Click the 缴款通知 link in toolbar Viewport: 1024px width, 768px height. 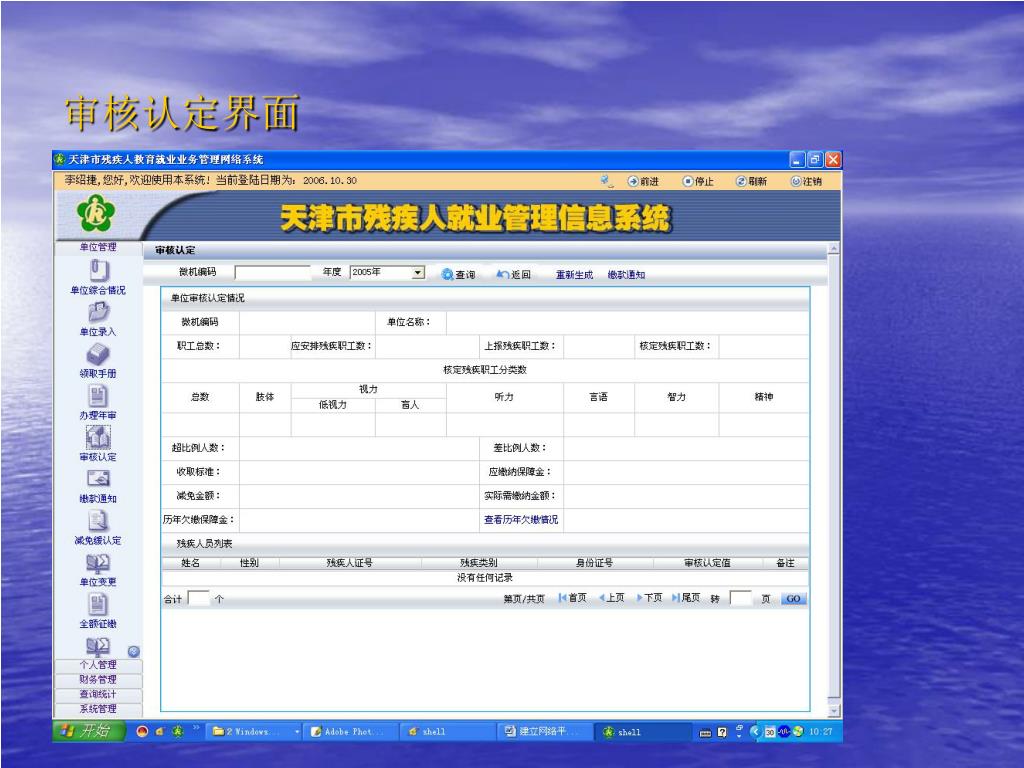pyautogui.click(x=626, y=275)
